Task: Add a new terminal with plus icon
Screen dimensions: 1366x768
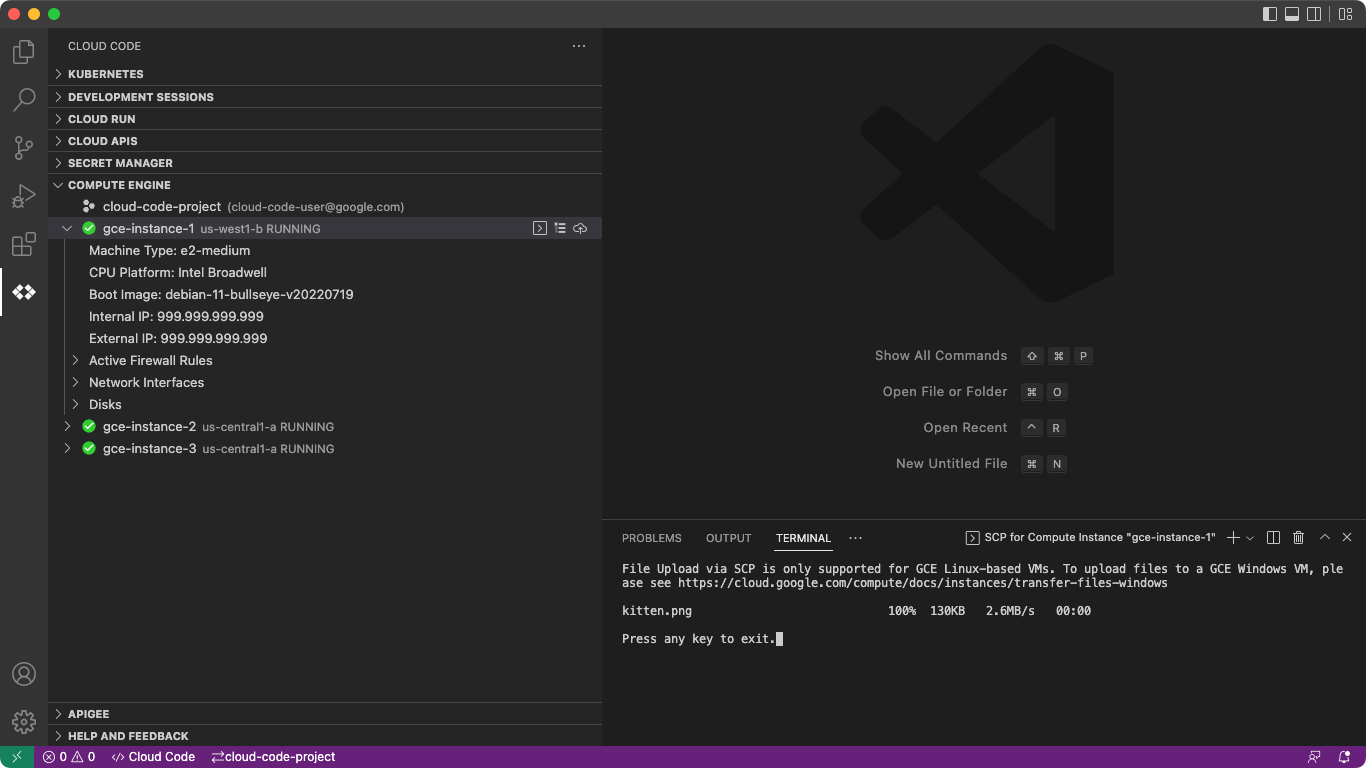Action: tap(1233, 538)
